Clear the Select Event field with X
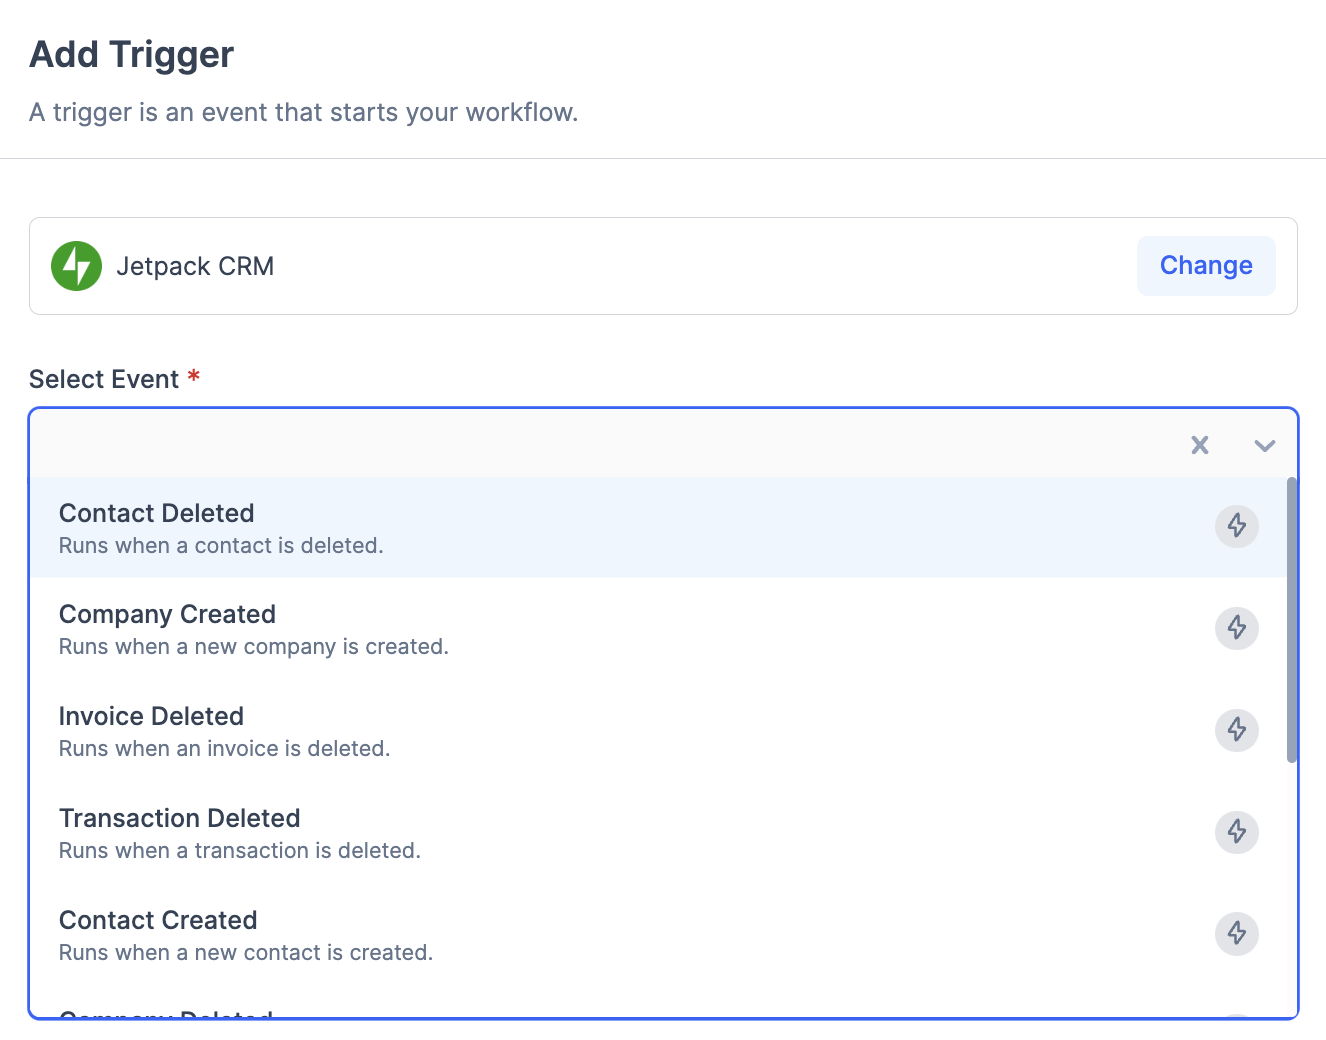Viewport: 1326px width, 1040px height. click(1200, 445)
